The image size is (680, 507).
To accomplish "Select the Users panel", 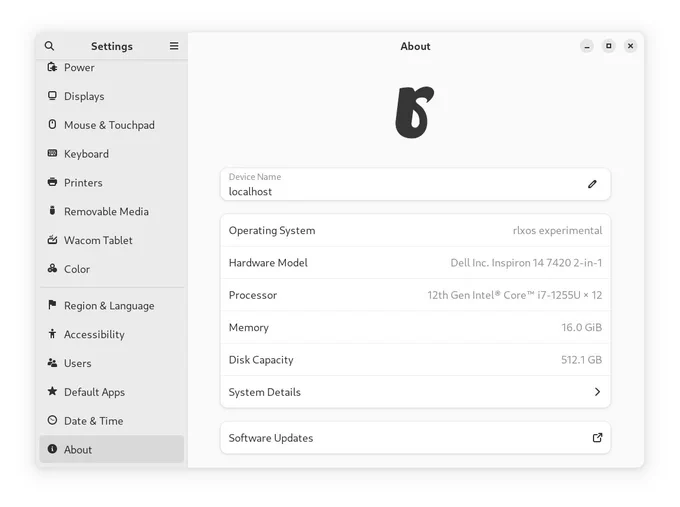I will point(111,363).
